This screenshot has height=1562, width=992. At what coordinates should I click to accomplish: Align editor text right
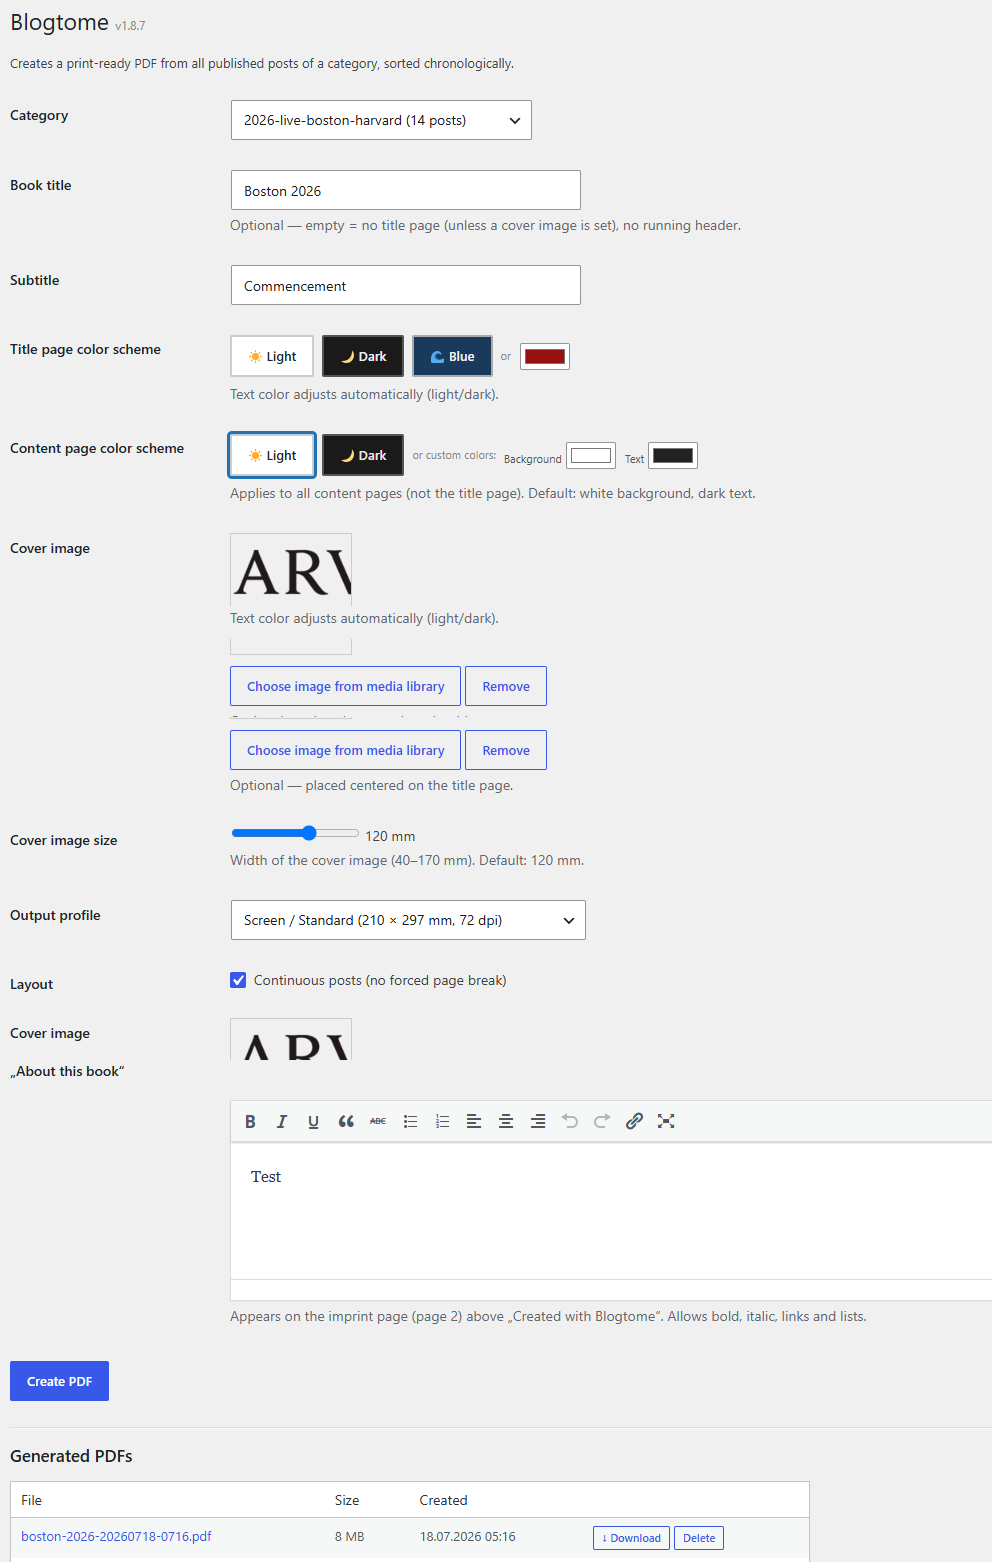coord(538,1121)
